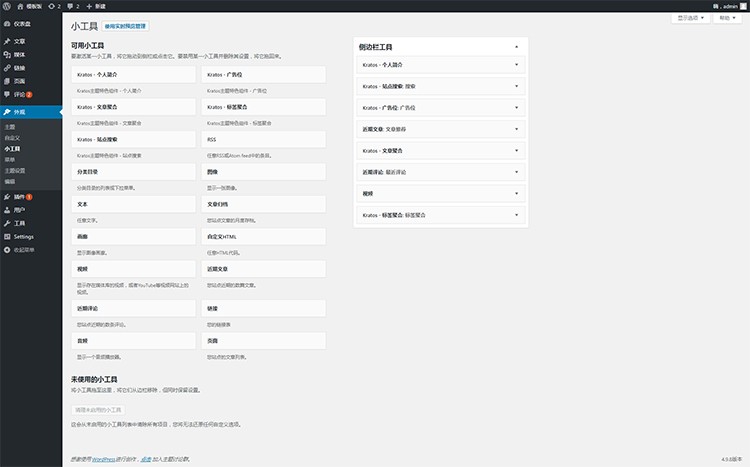The width and height of the screenshot is (750, 467).
Task: Open 主题 submenu under 外观
Action: [x=10, y=127]
